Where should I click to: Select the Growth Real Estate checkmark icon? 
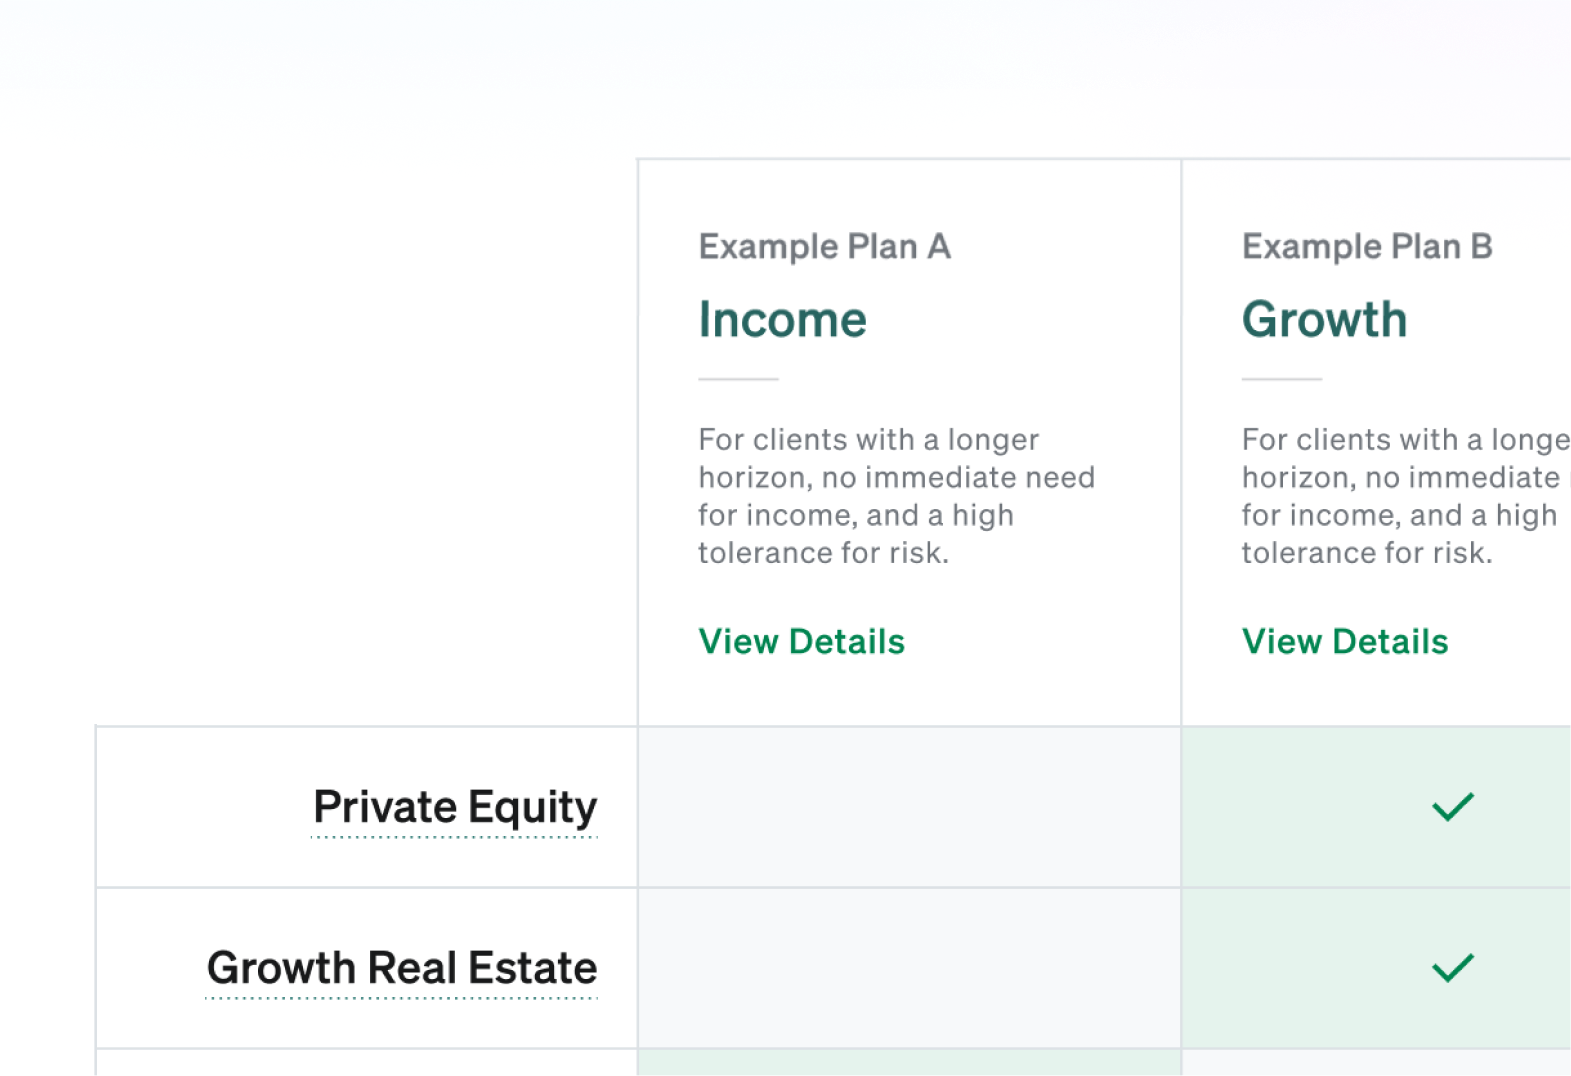[x=1453, y=967]
